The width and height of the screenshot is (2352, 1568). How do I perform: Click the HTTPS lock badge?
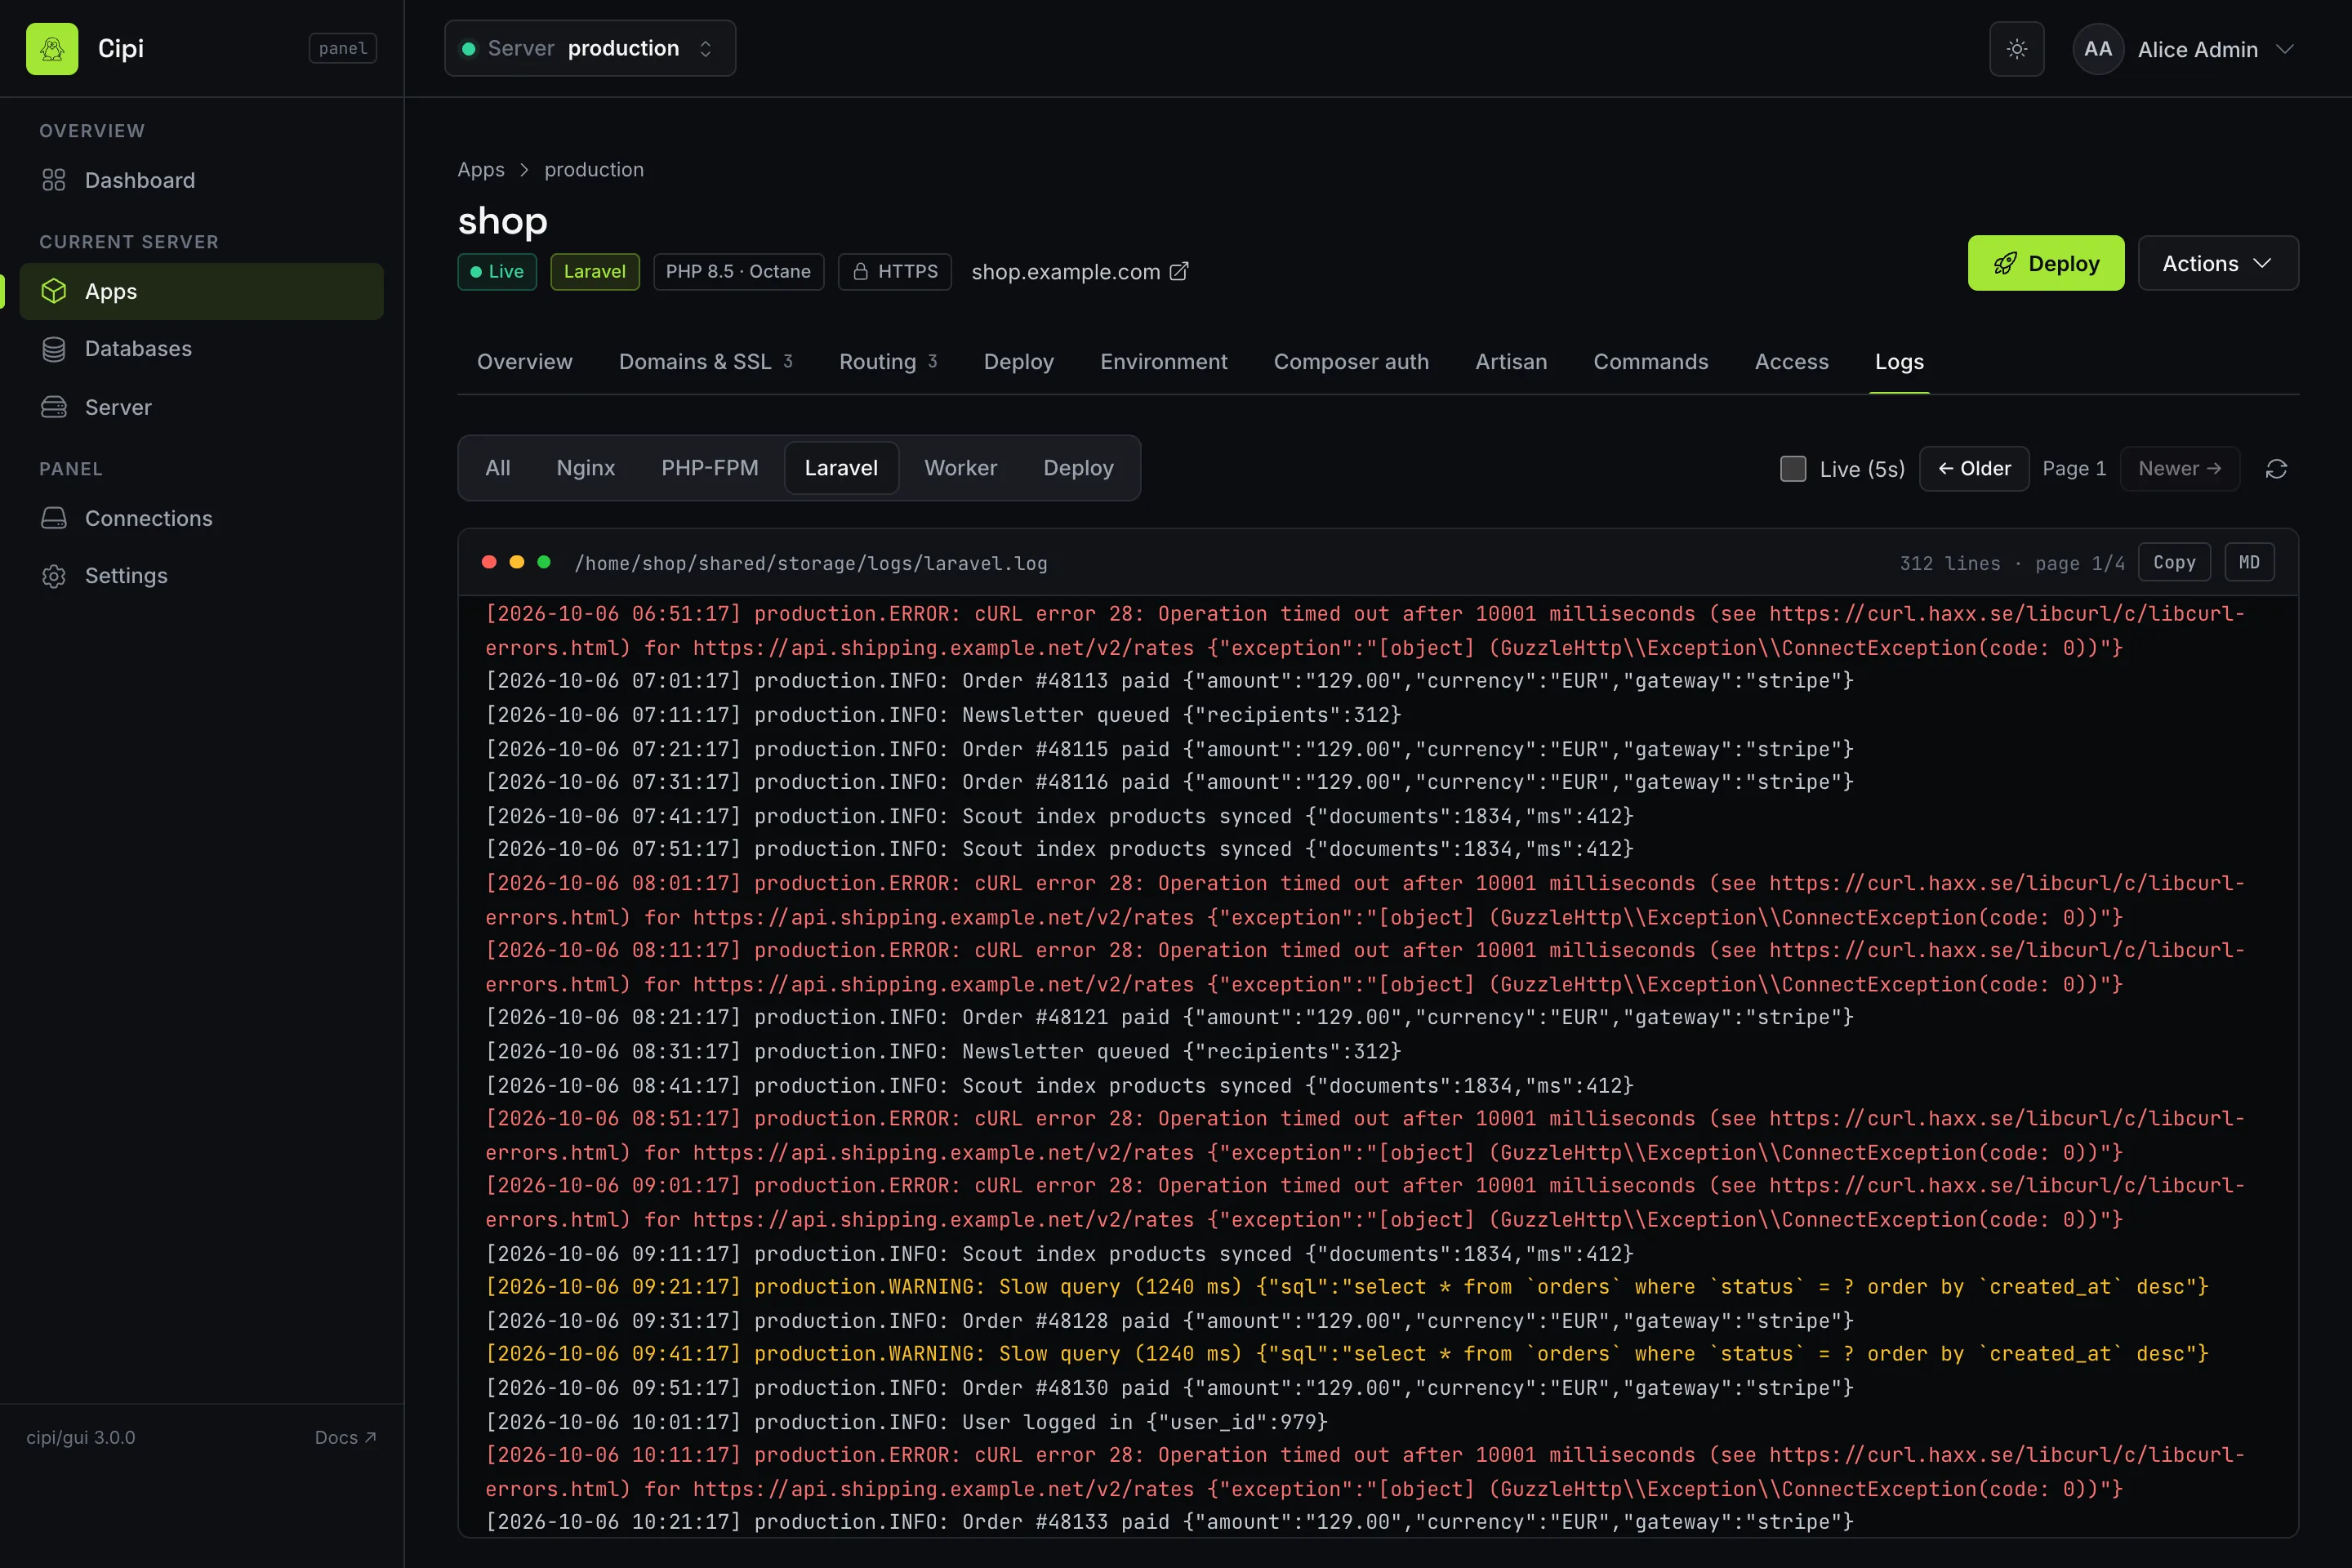[x=895, y=272]
